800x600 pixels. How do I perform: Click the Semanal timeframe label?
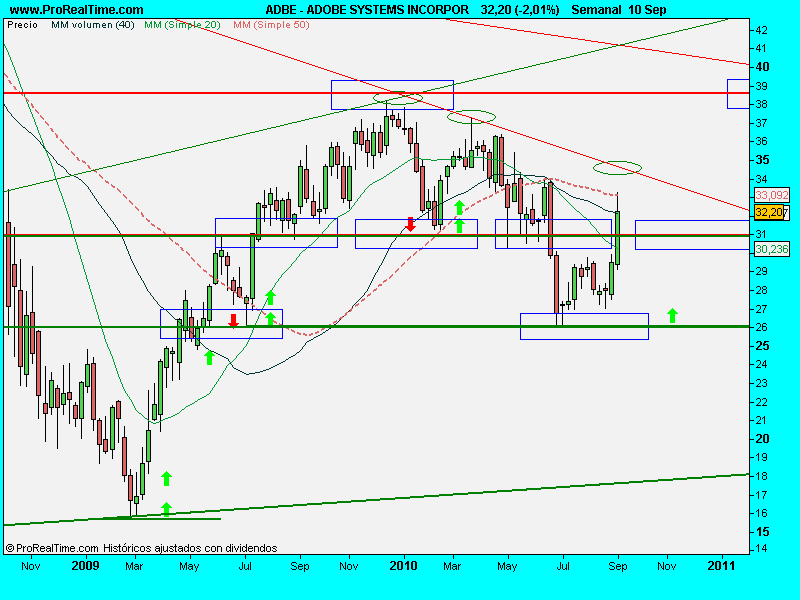tap(596, 10)
